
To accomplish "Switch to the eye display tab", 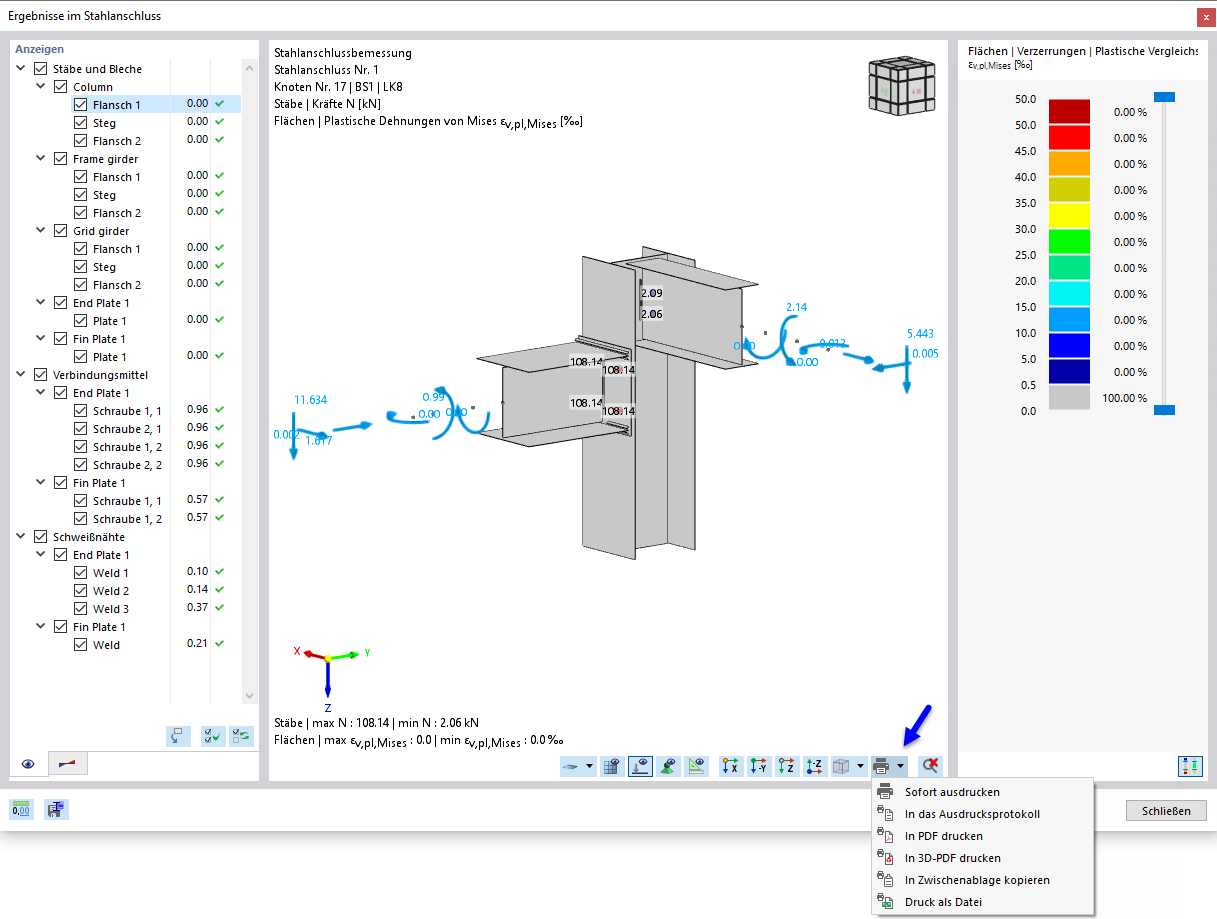I will [28, 764].
